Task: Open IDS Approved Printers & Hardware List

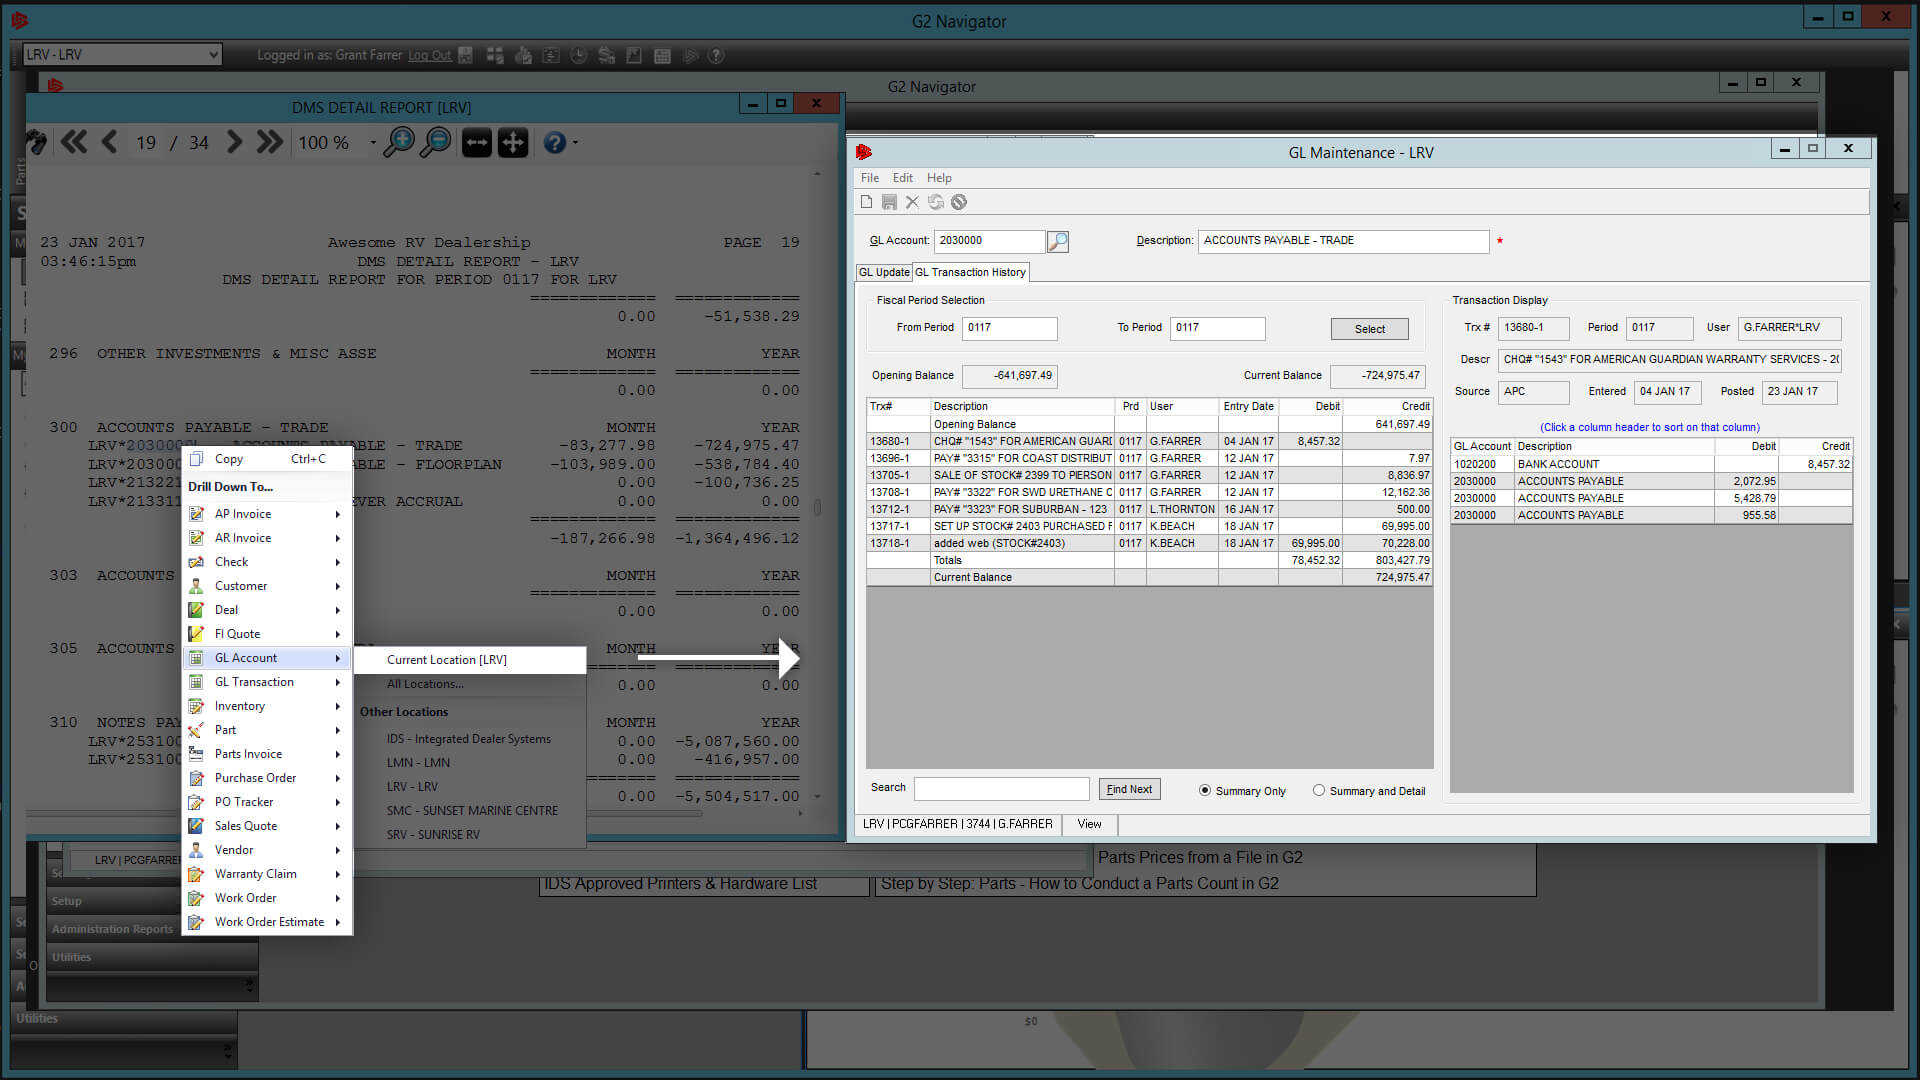Action: click(x=680, y=884)
